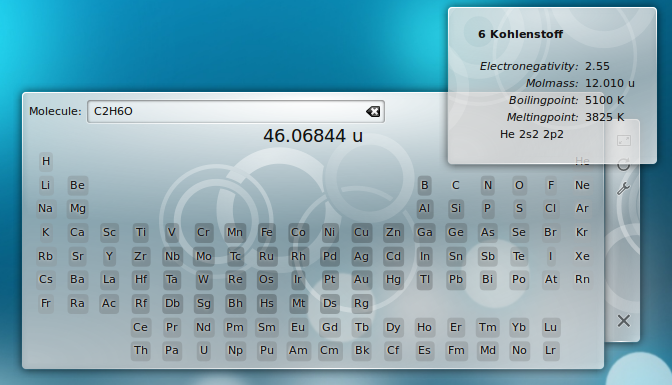
Task: Click the widget rotate handle icon
Action: (624, 165)
